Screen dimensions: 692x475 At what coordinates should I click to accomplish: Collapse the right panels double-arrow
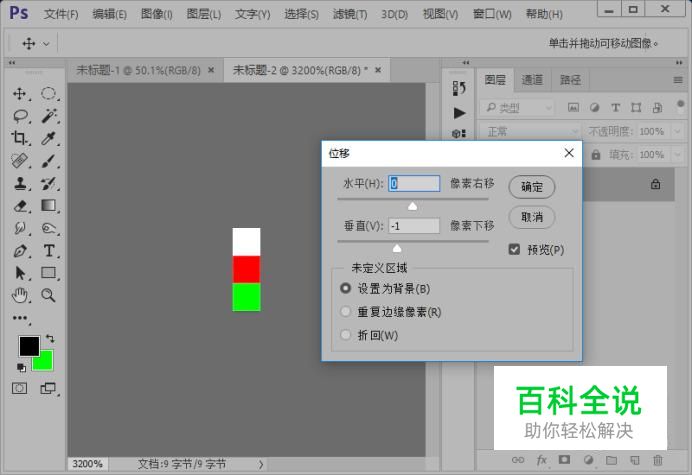(679, 63)
